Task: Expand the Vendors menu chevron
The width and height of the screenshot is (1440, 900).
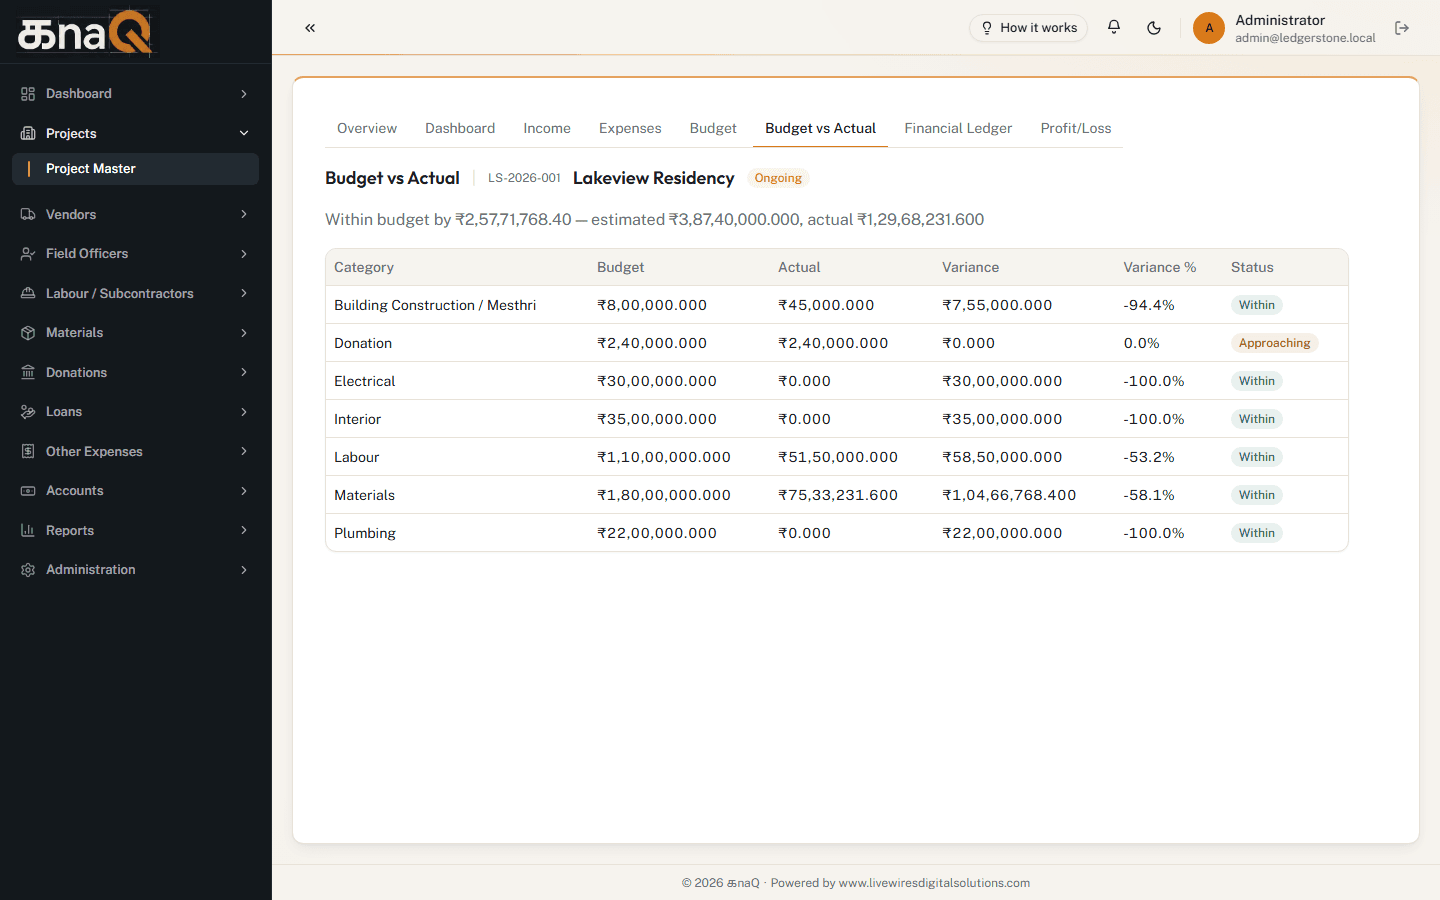Action: pyautogui.click(x=244, y=214)
